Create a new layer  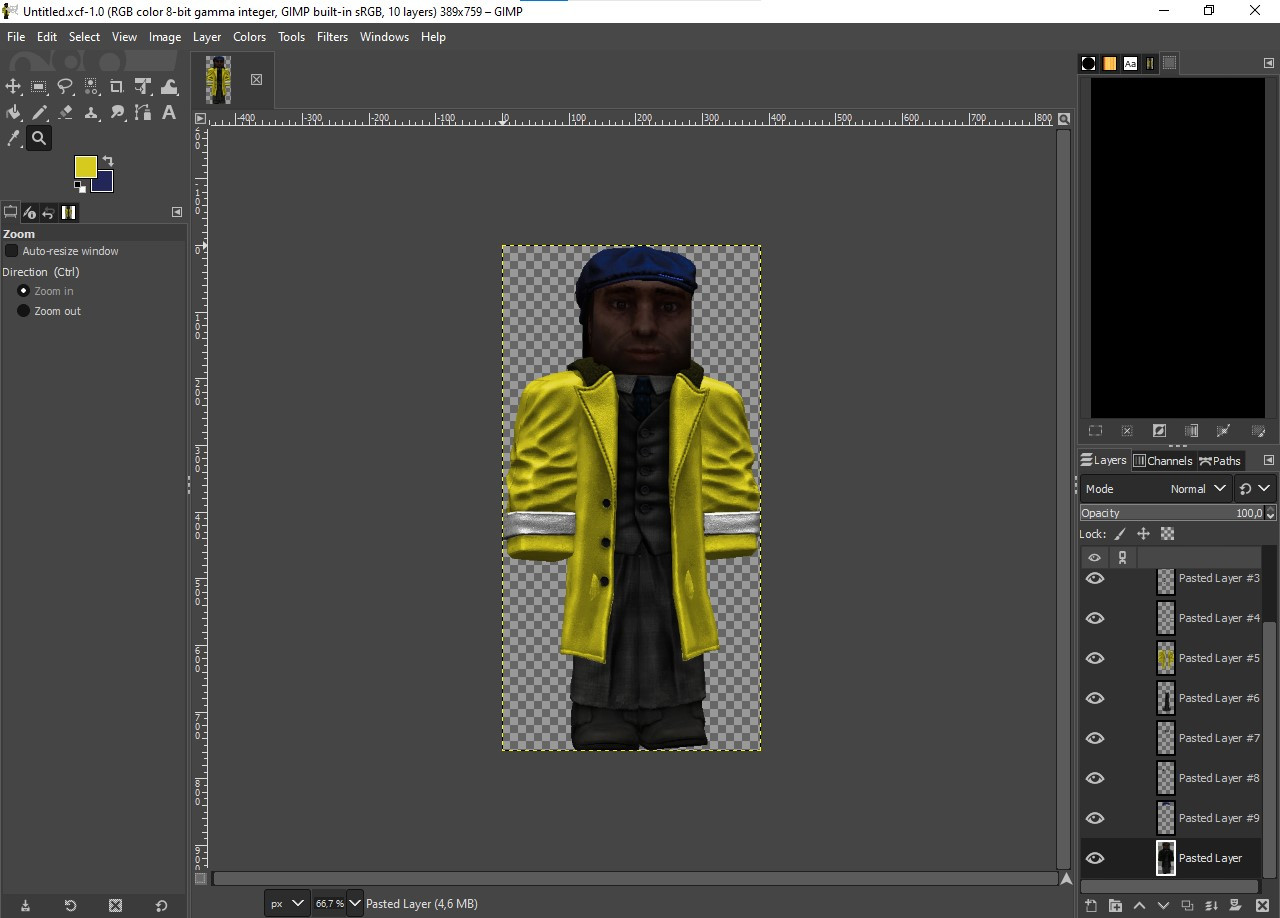point(1091,906)
